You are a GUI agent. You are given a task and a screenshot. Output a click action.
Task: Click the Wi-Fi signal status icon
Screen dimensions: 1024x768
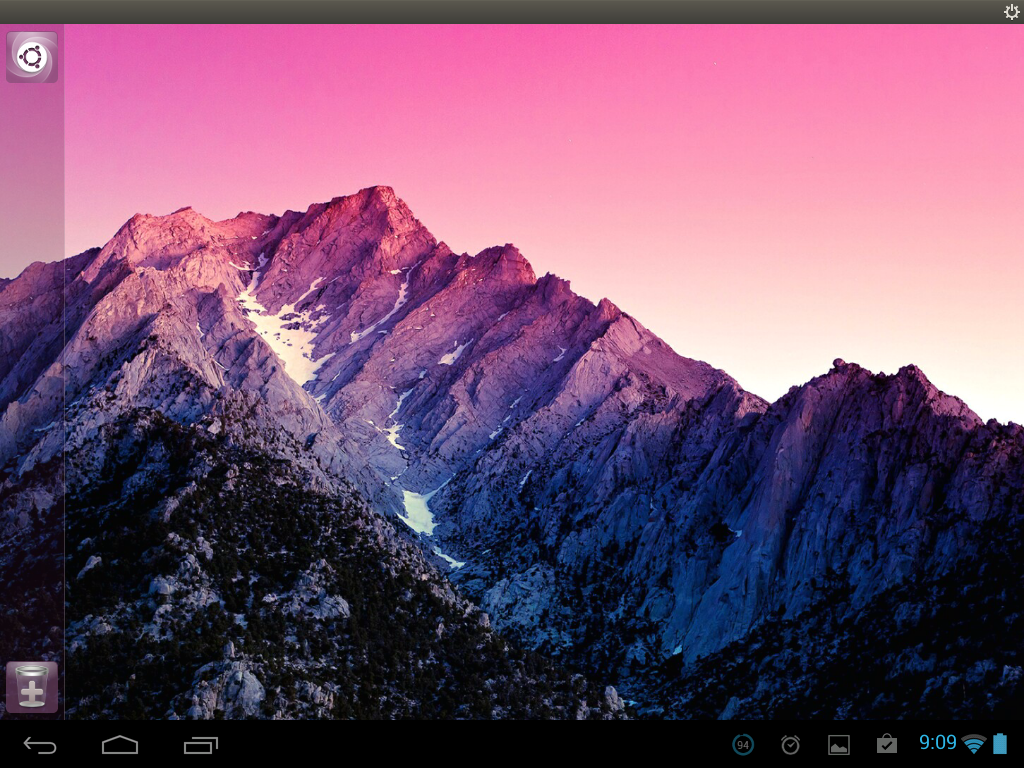974,744
